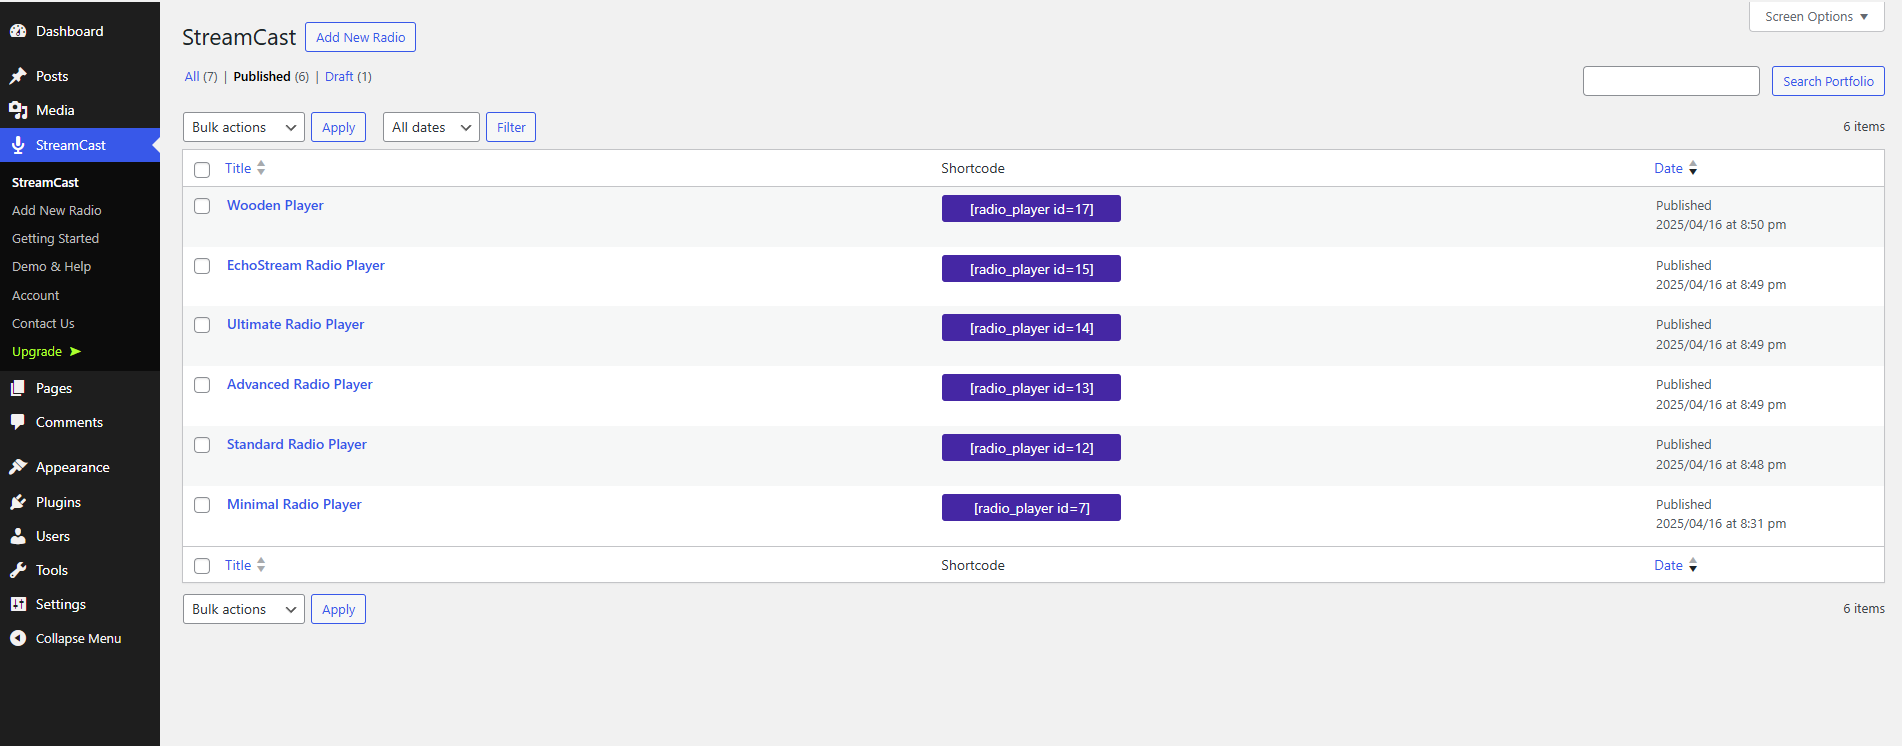
Task: Click inside the search text field
Action: pyautogui.click(x=1671, y=81)
